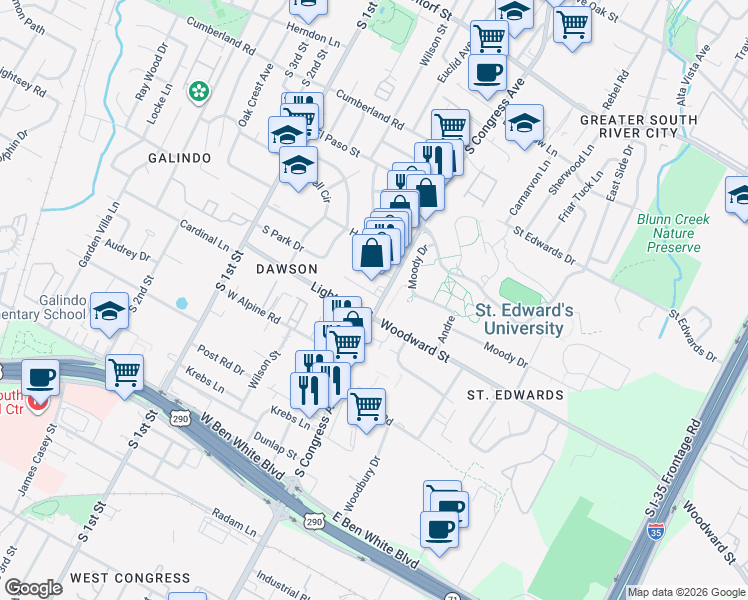Click the Herndon Ln street label
The width and height of the screenshot is (748, 600).
point(313,35)
